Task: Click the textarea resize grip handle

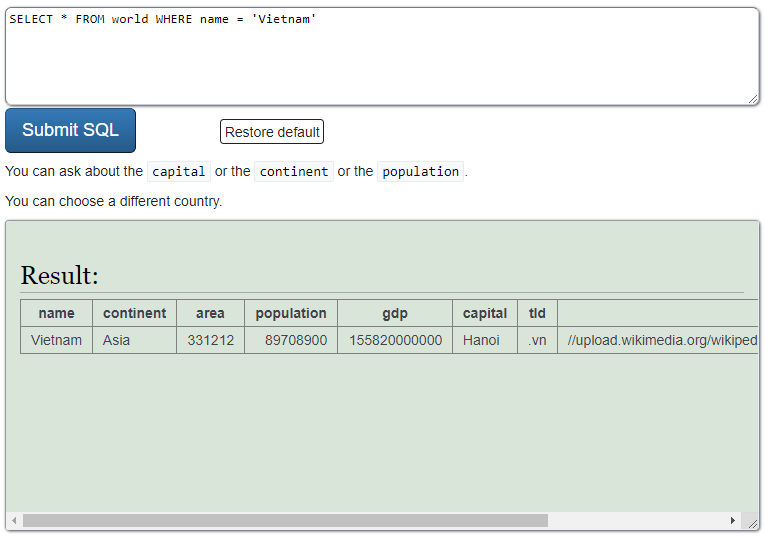Action: [753, 98]
